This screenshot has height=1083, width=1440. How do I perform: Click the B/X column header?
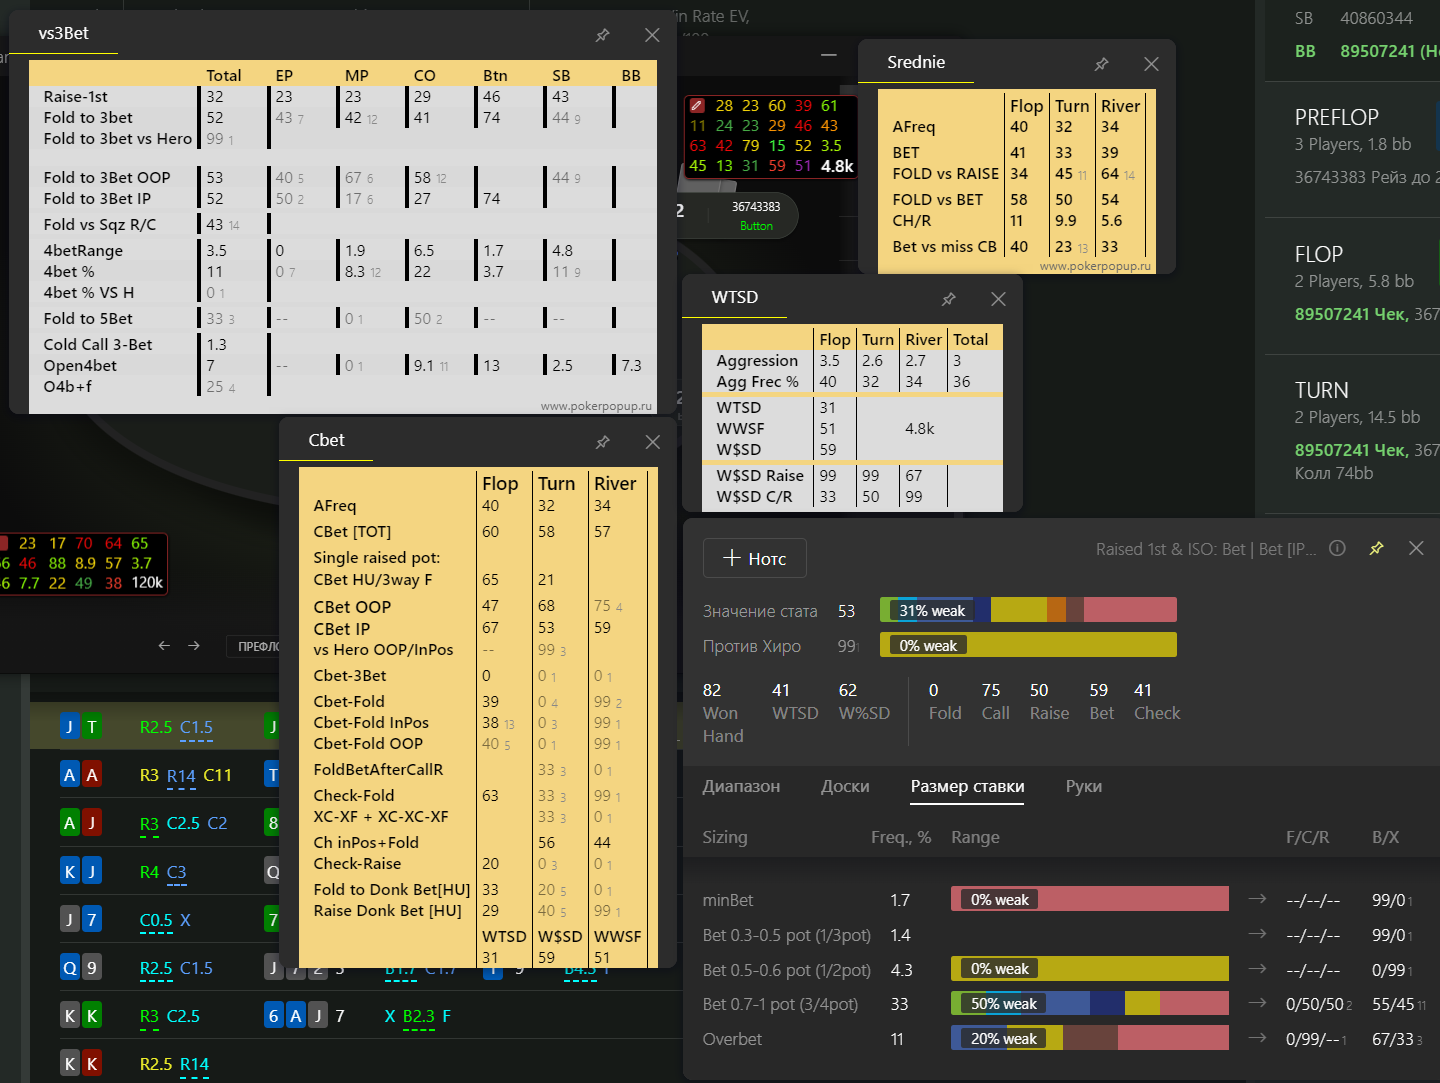(x=1385, y=837)
